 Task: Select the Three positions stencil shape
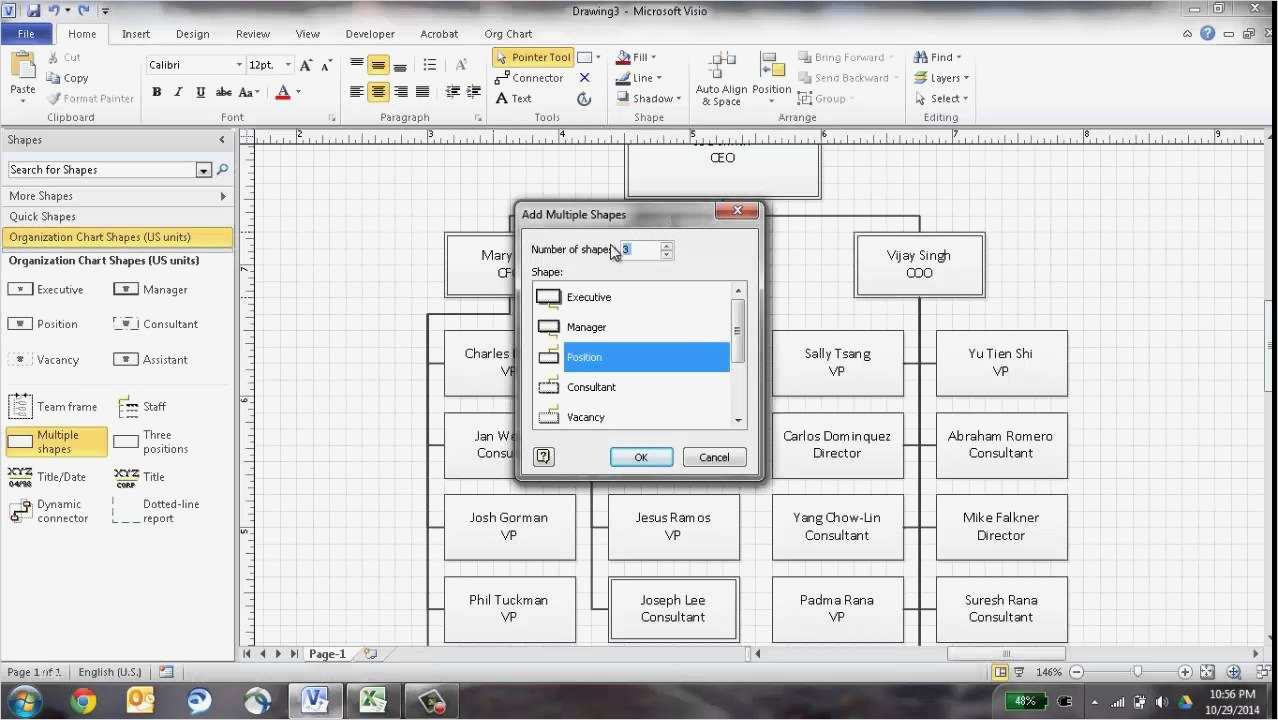(151, 442)
